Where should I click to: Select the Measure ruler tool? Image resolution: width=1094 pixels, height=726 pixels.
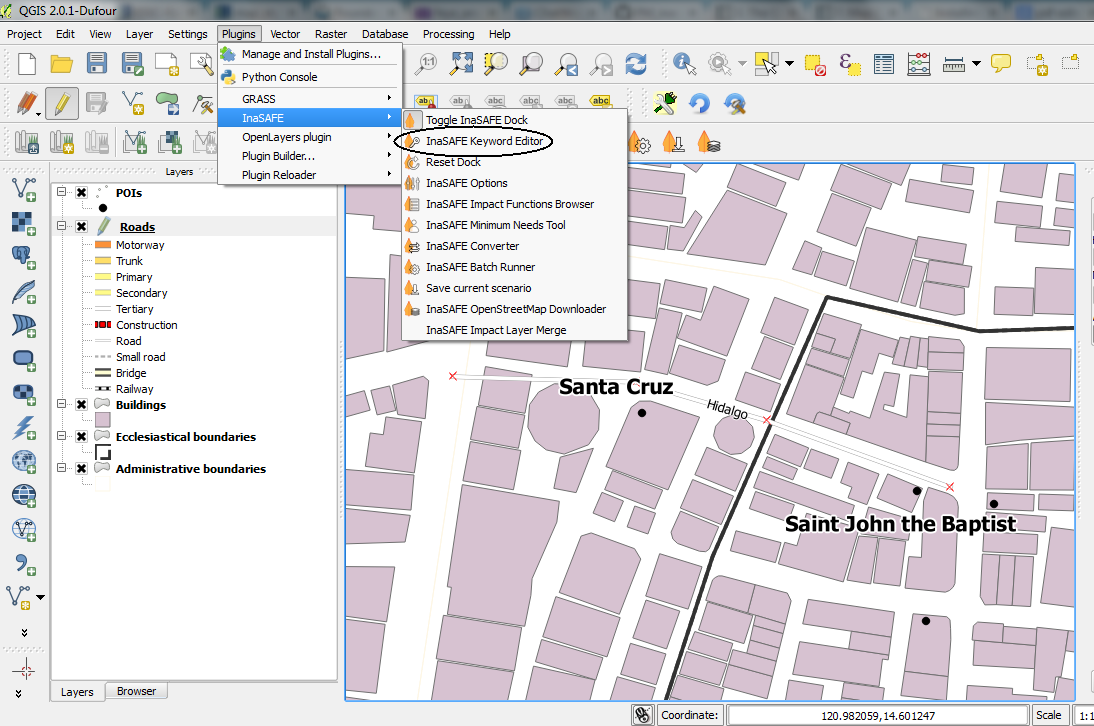tap(954, 64)
